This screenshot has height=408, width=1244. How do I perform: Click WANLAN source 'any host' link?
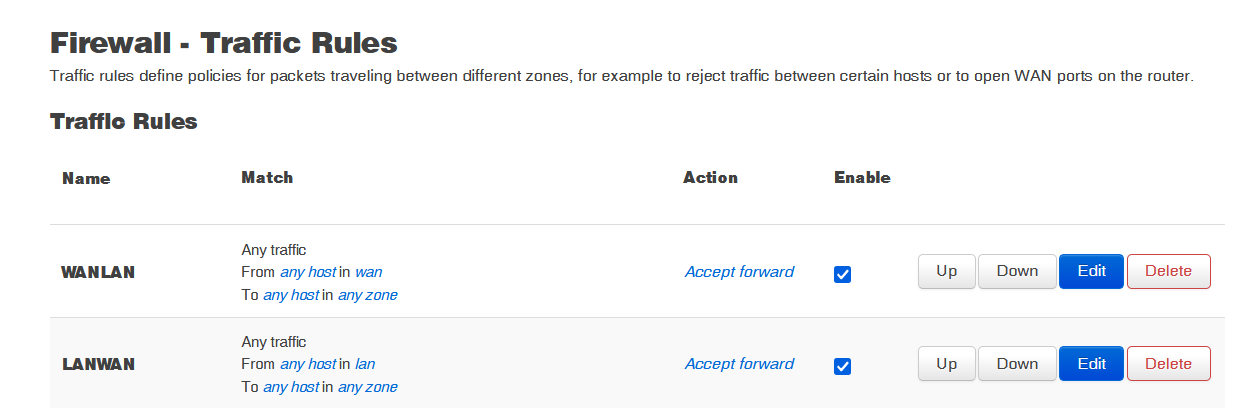click(x=308, y=272)
